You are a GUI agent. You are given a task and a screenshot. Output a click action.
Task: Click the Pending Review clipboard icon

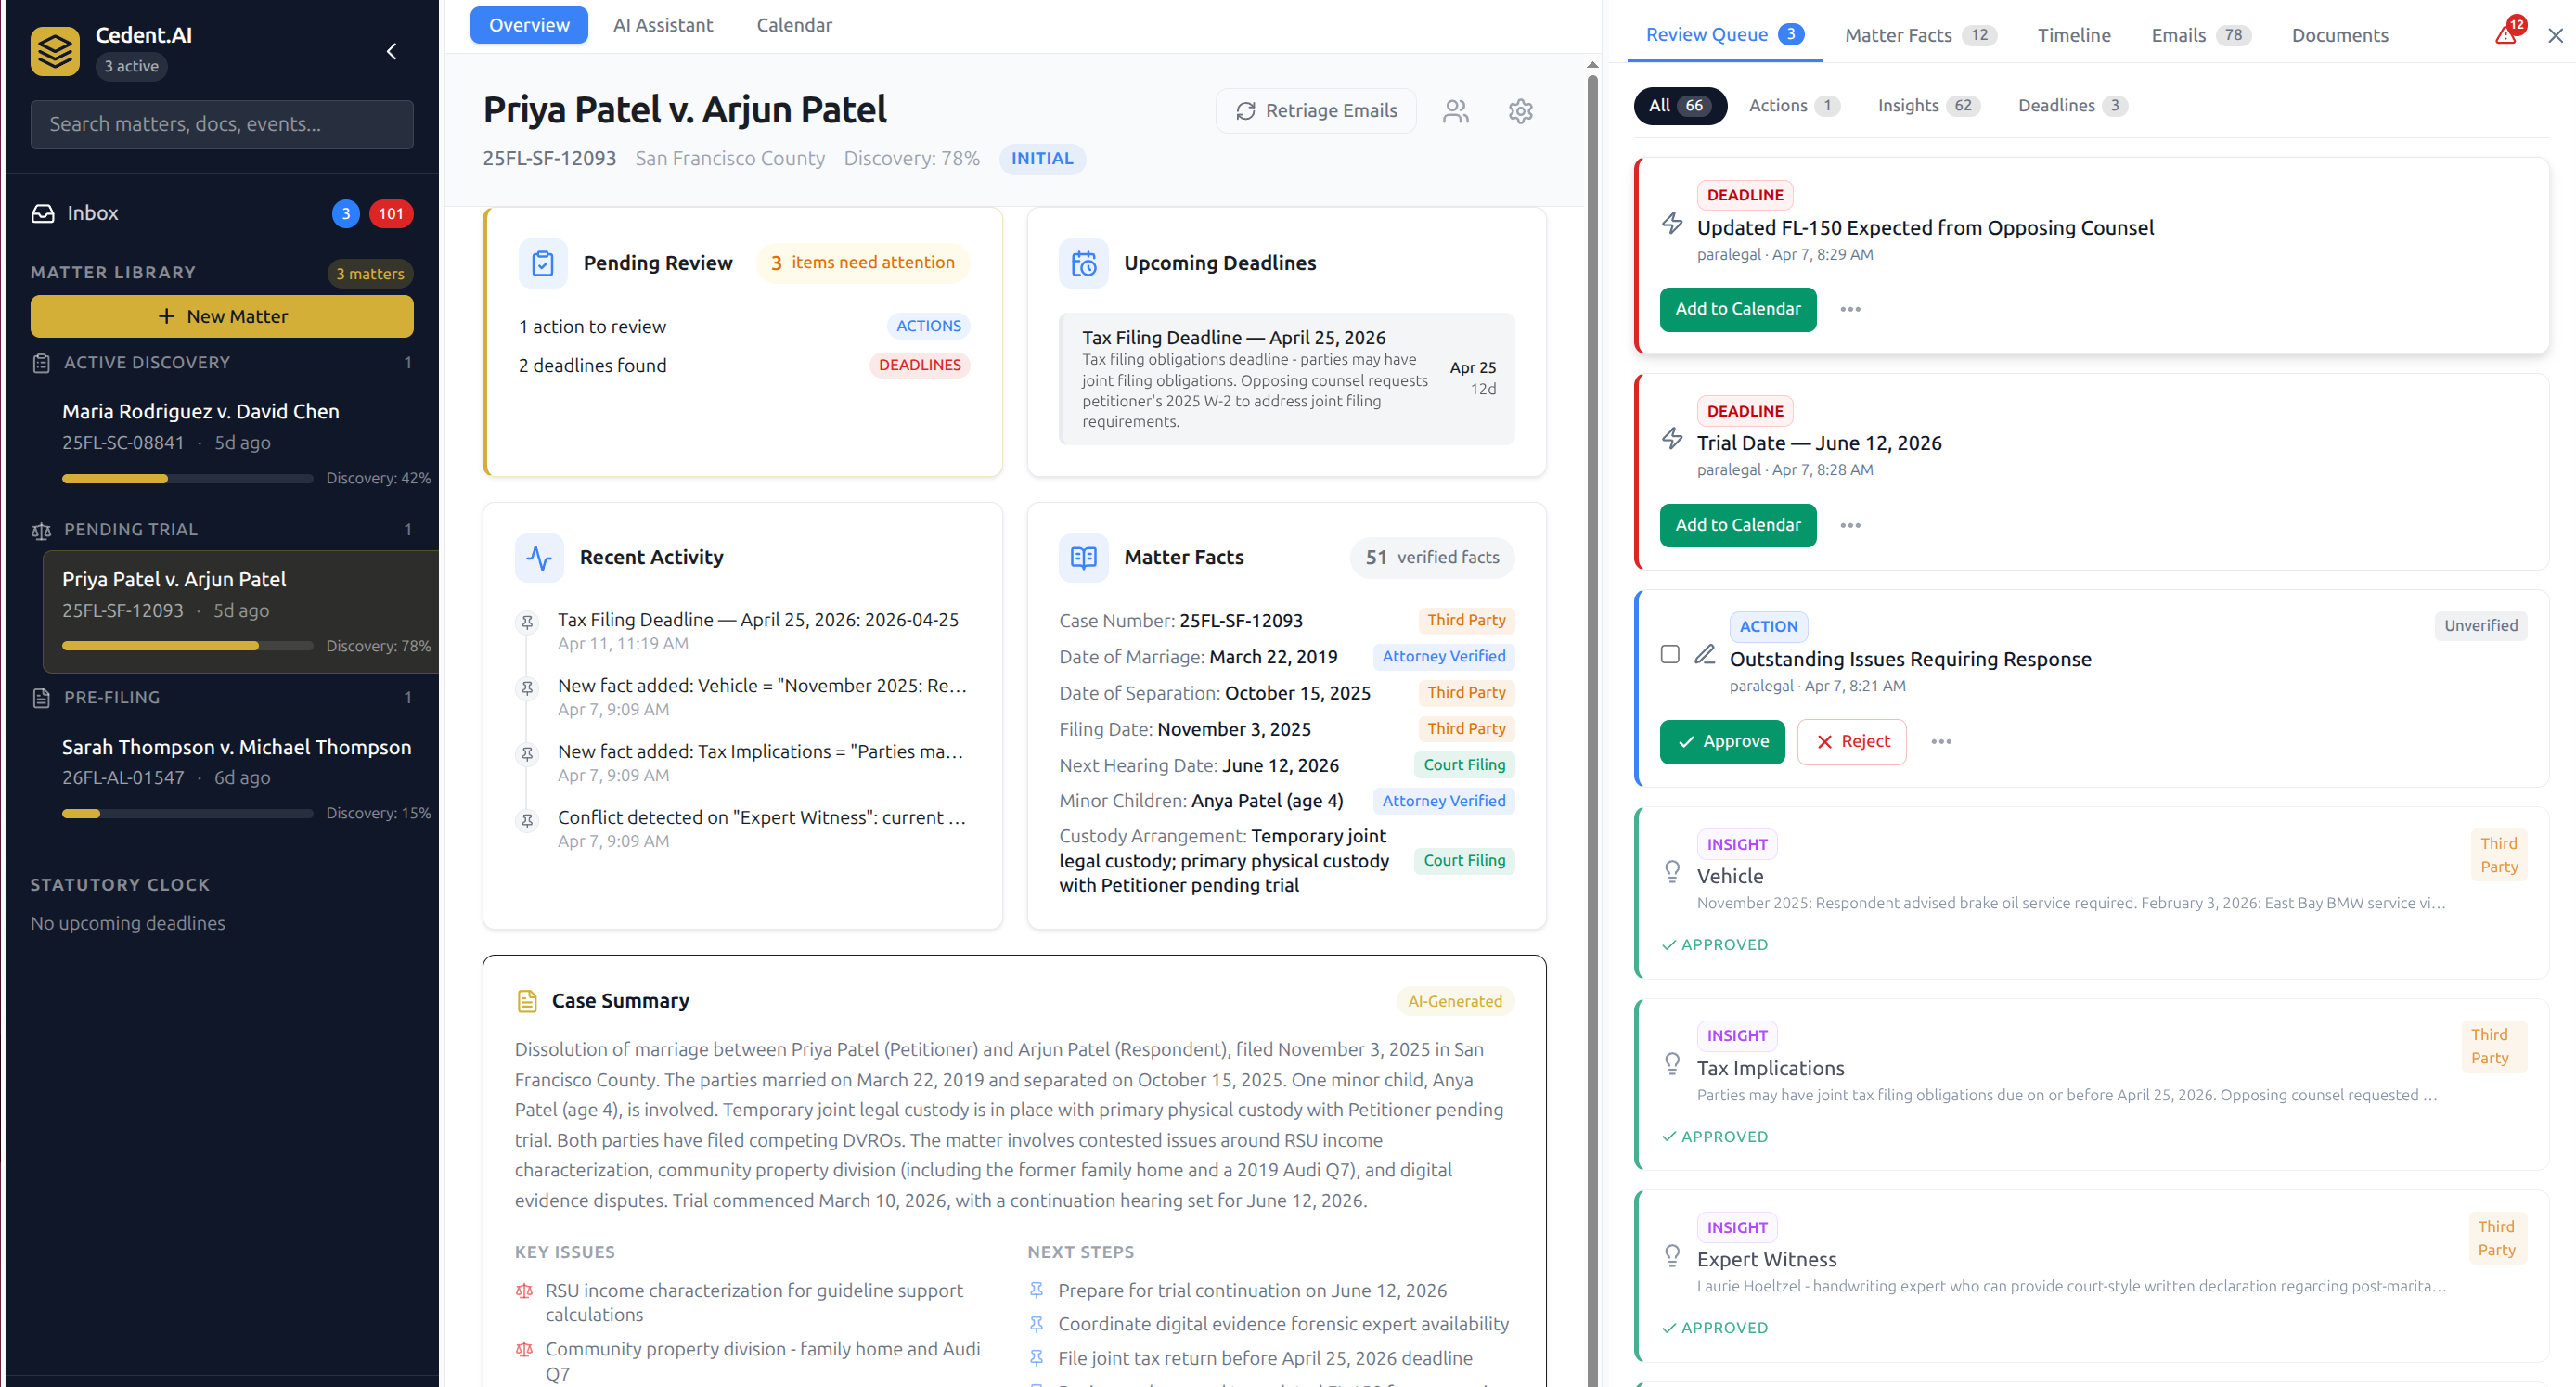(x=541, y=262)
